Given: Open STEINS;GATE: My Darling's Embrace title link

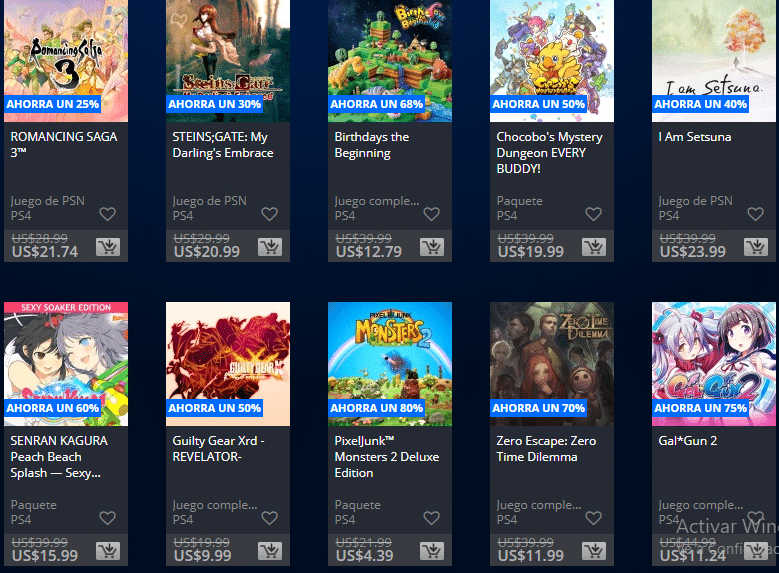Looking at the screenshot, I should click(223, 145).
